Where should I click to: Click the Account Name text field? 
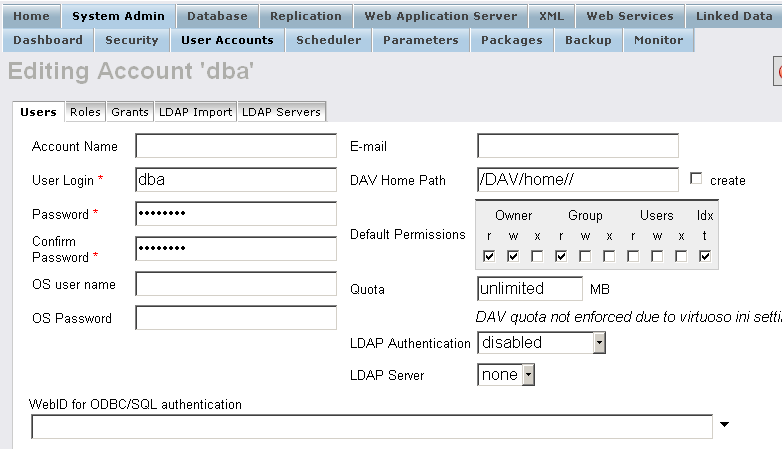point(236,146)
